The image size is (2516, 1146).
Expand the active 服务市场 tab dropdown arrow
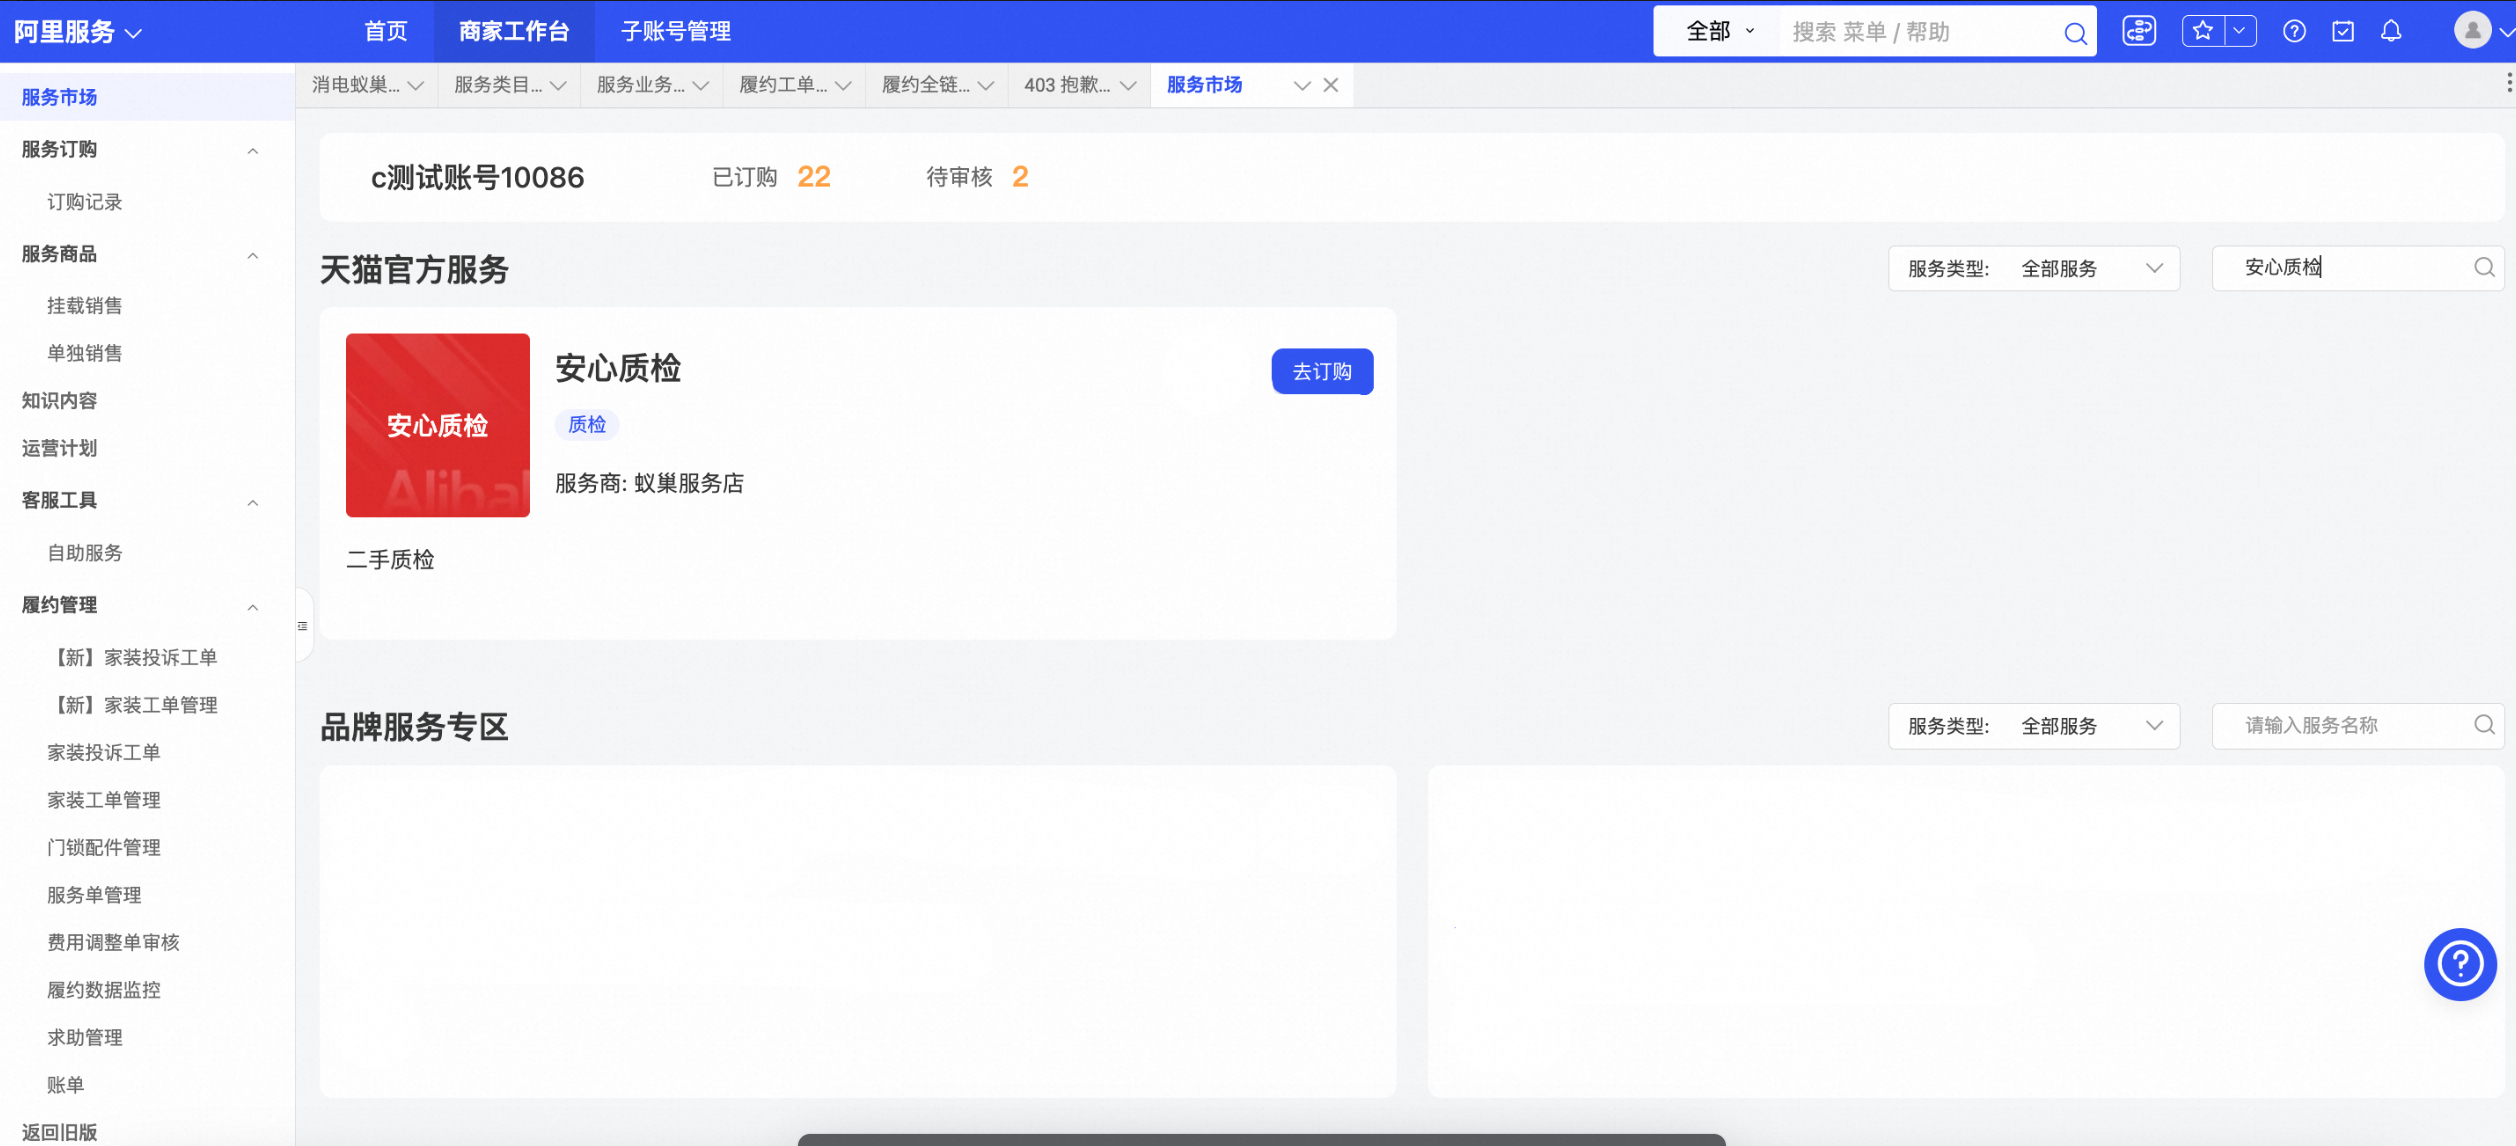(x=1302, y=86)
